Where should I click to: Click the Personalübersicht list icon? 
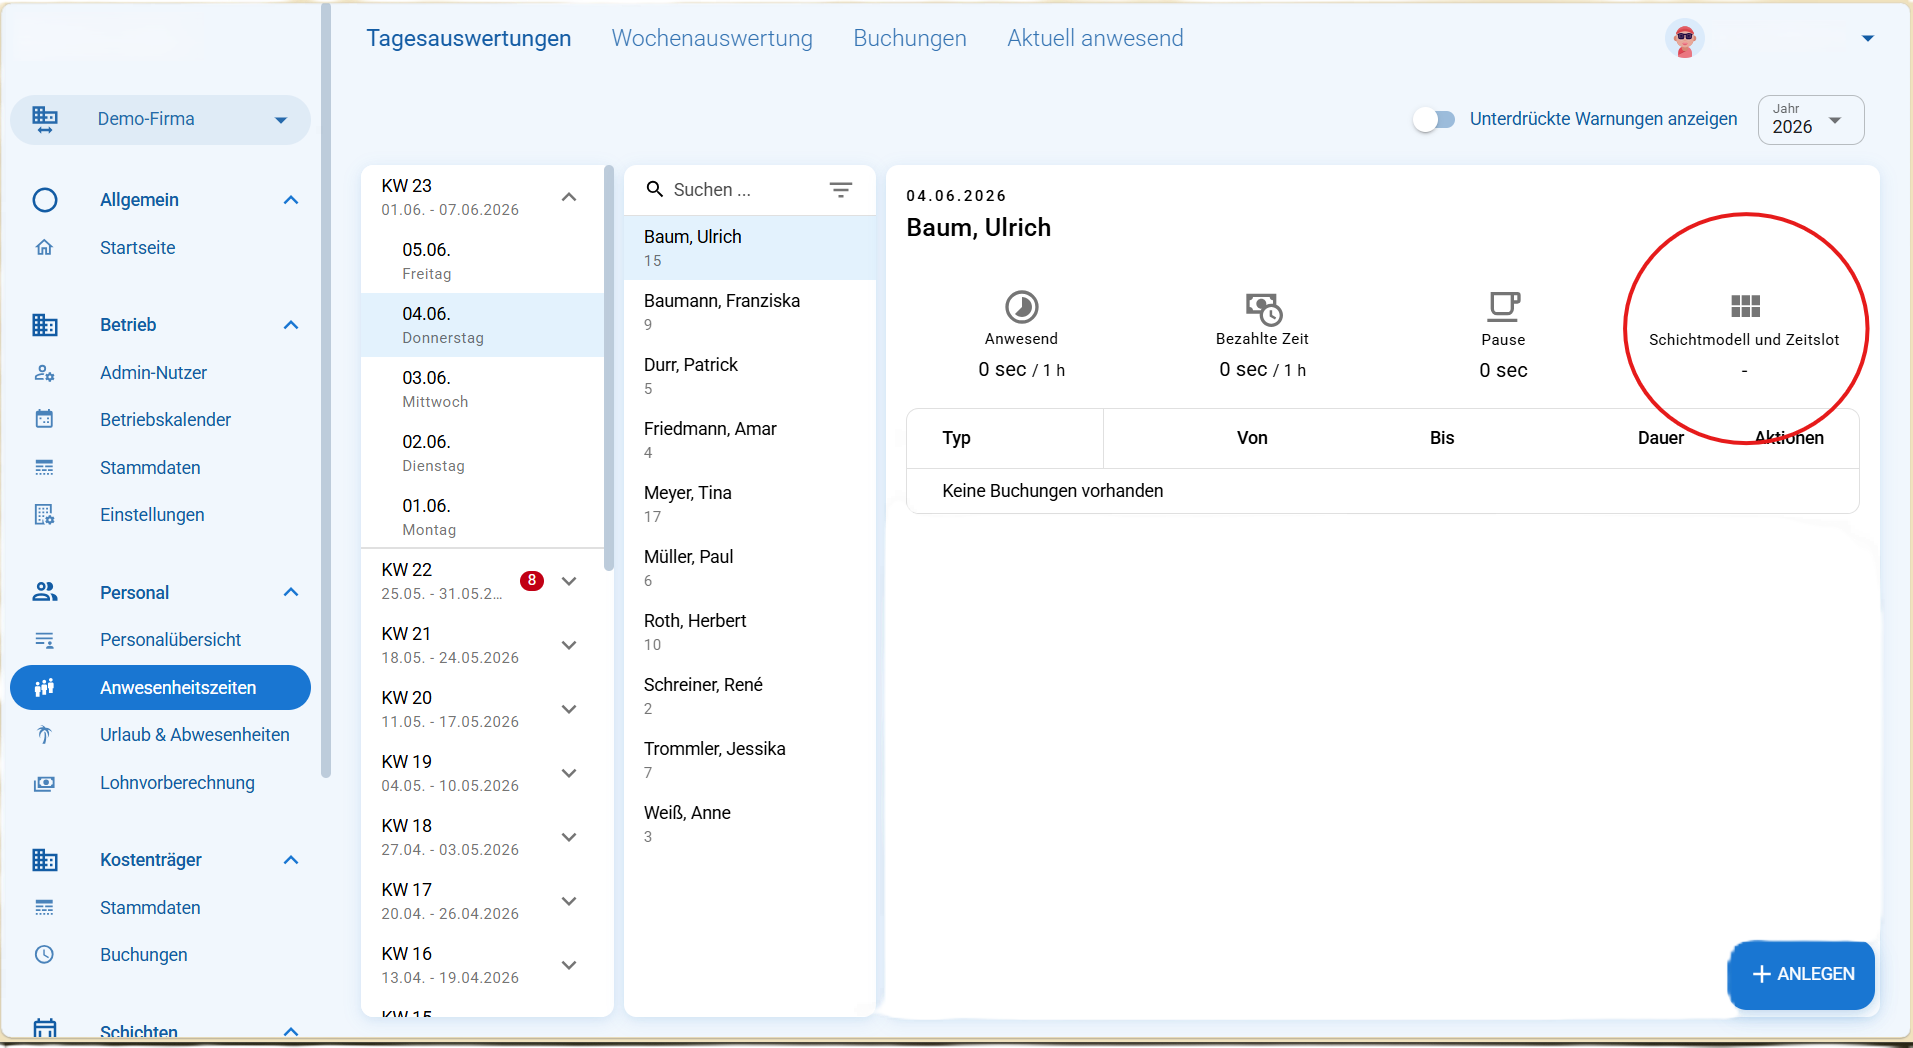tap(44, 640)
